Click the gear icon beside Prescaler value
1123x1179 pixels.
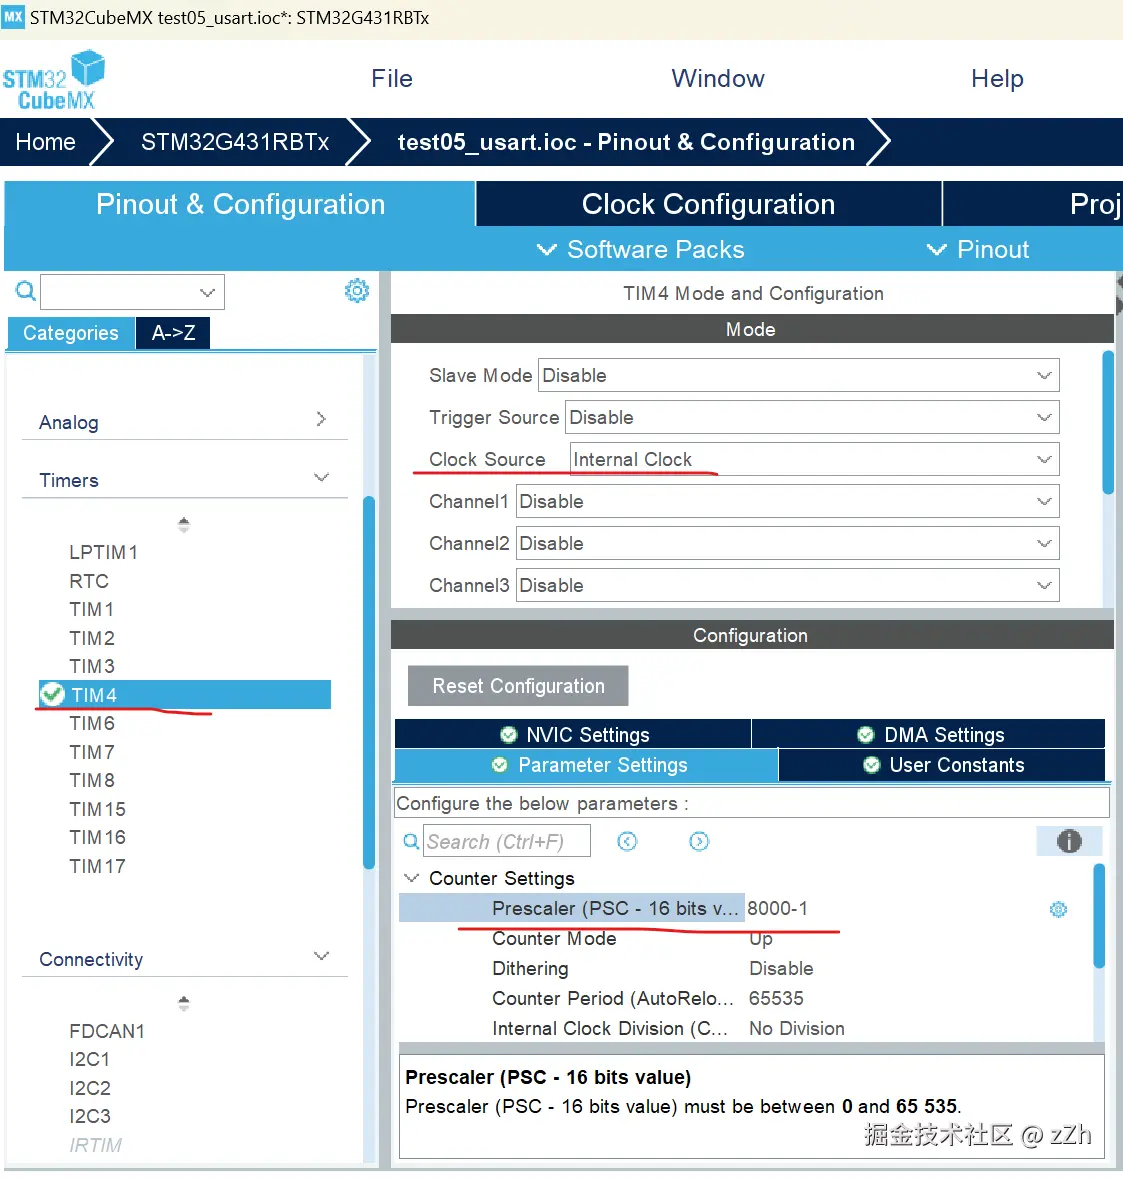click(1058, 909)
